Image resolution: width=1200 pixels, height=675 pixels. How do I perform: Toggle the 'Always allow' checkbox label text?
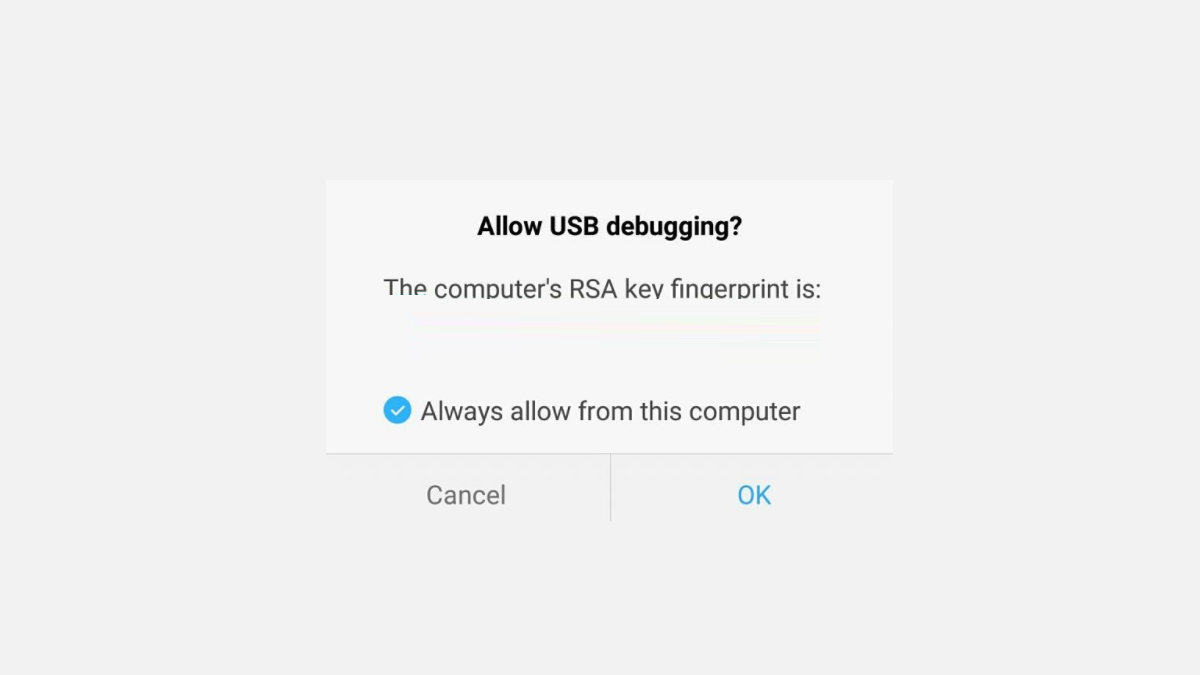610,411
